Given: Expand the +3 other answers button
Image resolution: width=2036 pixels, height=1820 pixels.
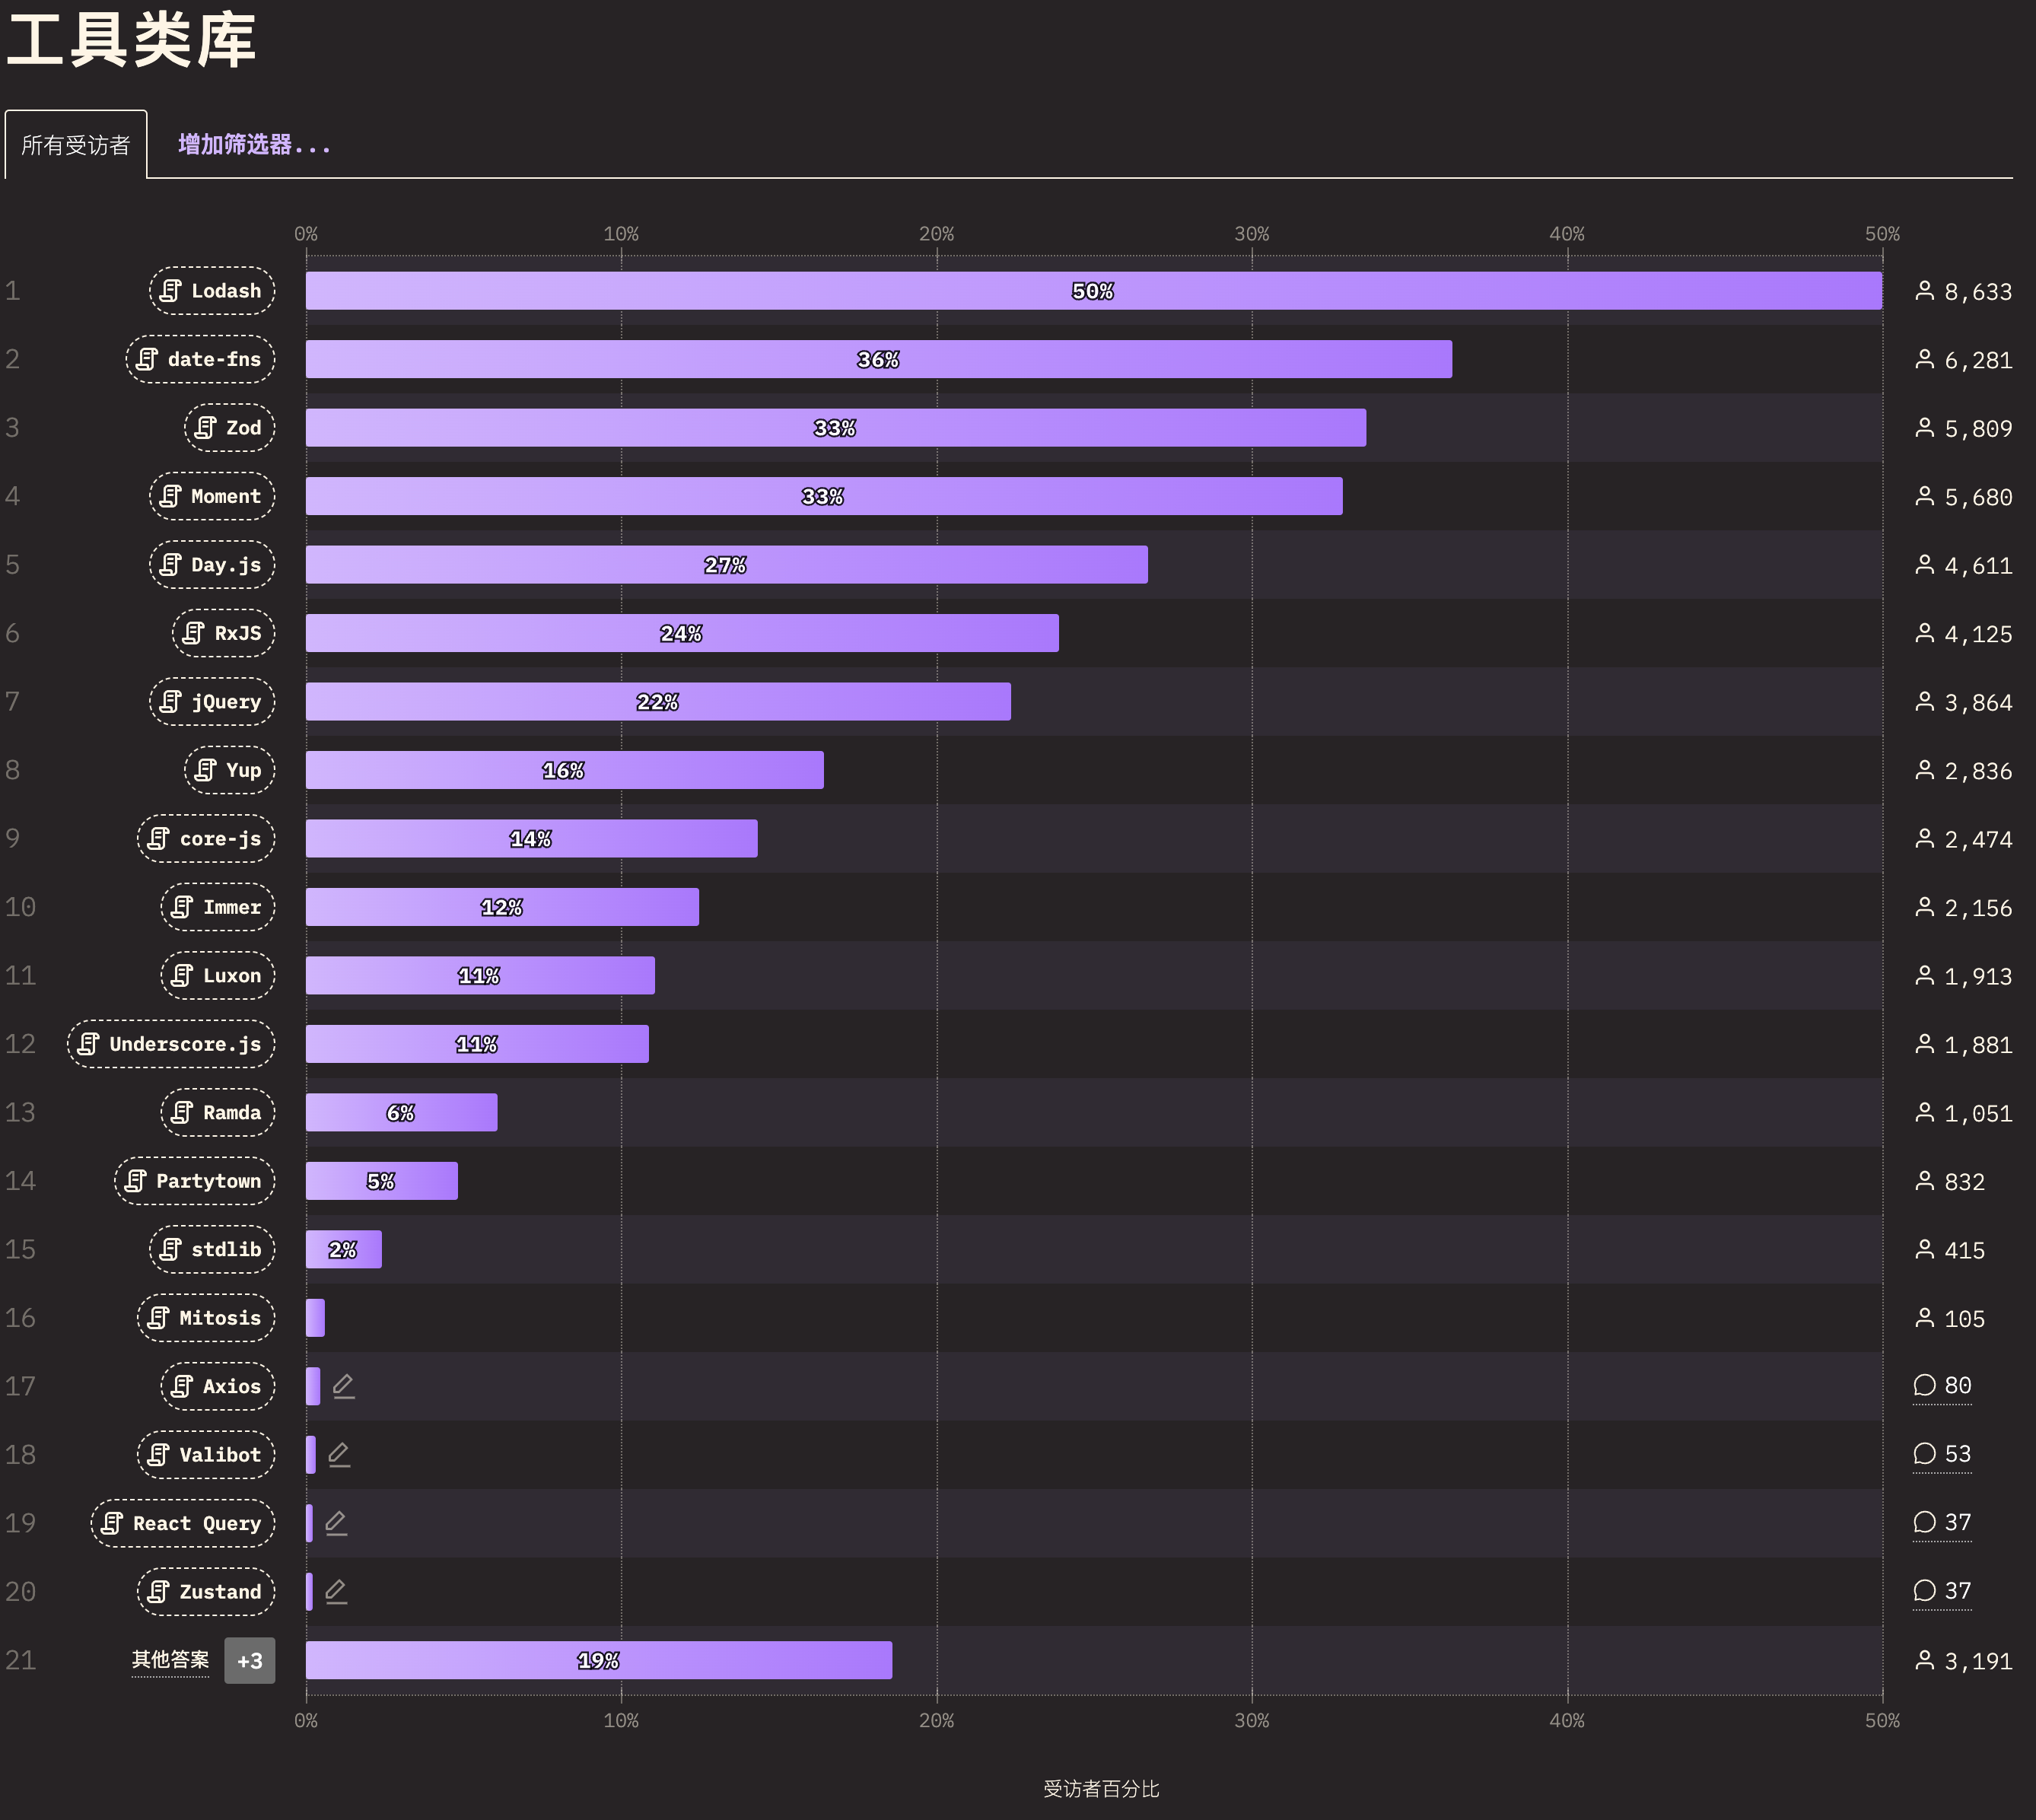Looking at the screenshot, I should tap(250, 1661).
